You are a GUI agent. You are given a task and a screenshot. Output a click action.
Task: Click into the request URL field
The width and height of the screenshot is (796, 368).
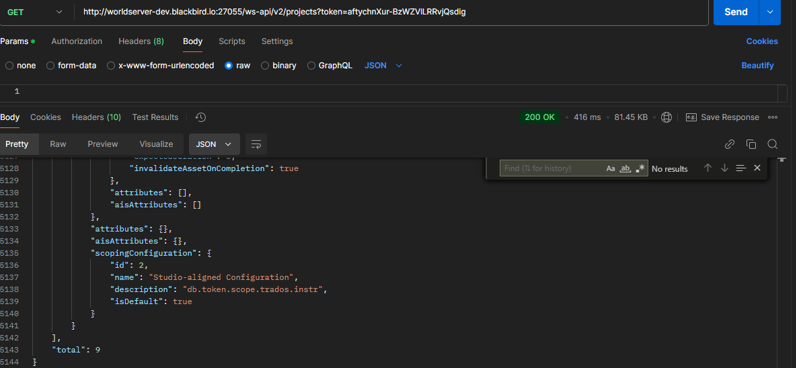tap(391, 12)
